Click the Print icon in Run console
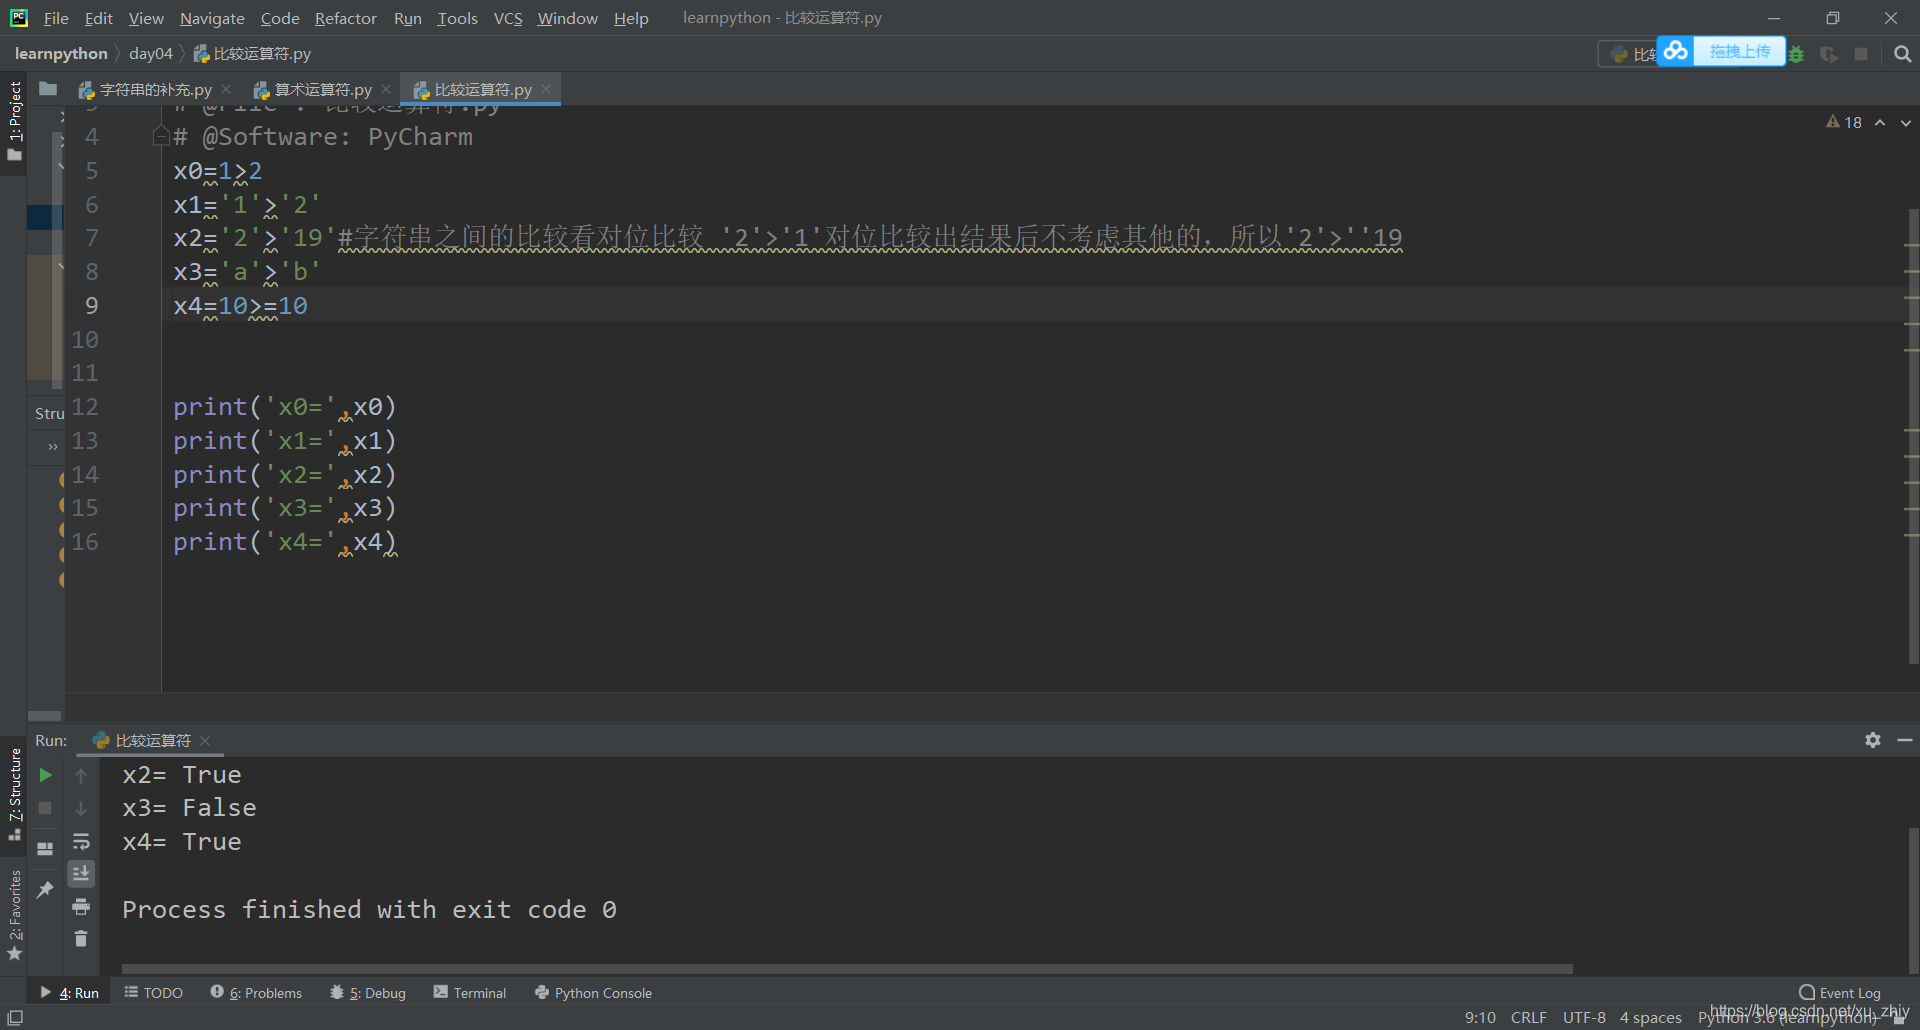This screenshot has width=1920, height=1030. click(81, 907)
